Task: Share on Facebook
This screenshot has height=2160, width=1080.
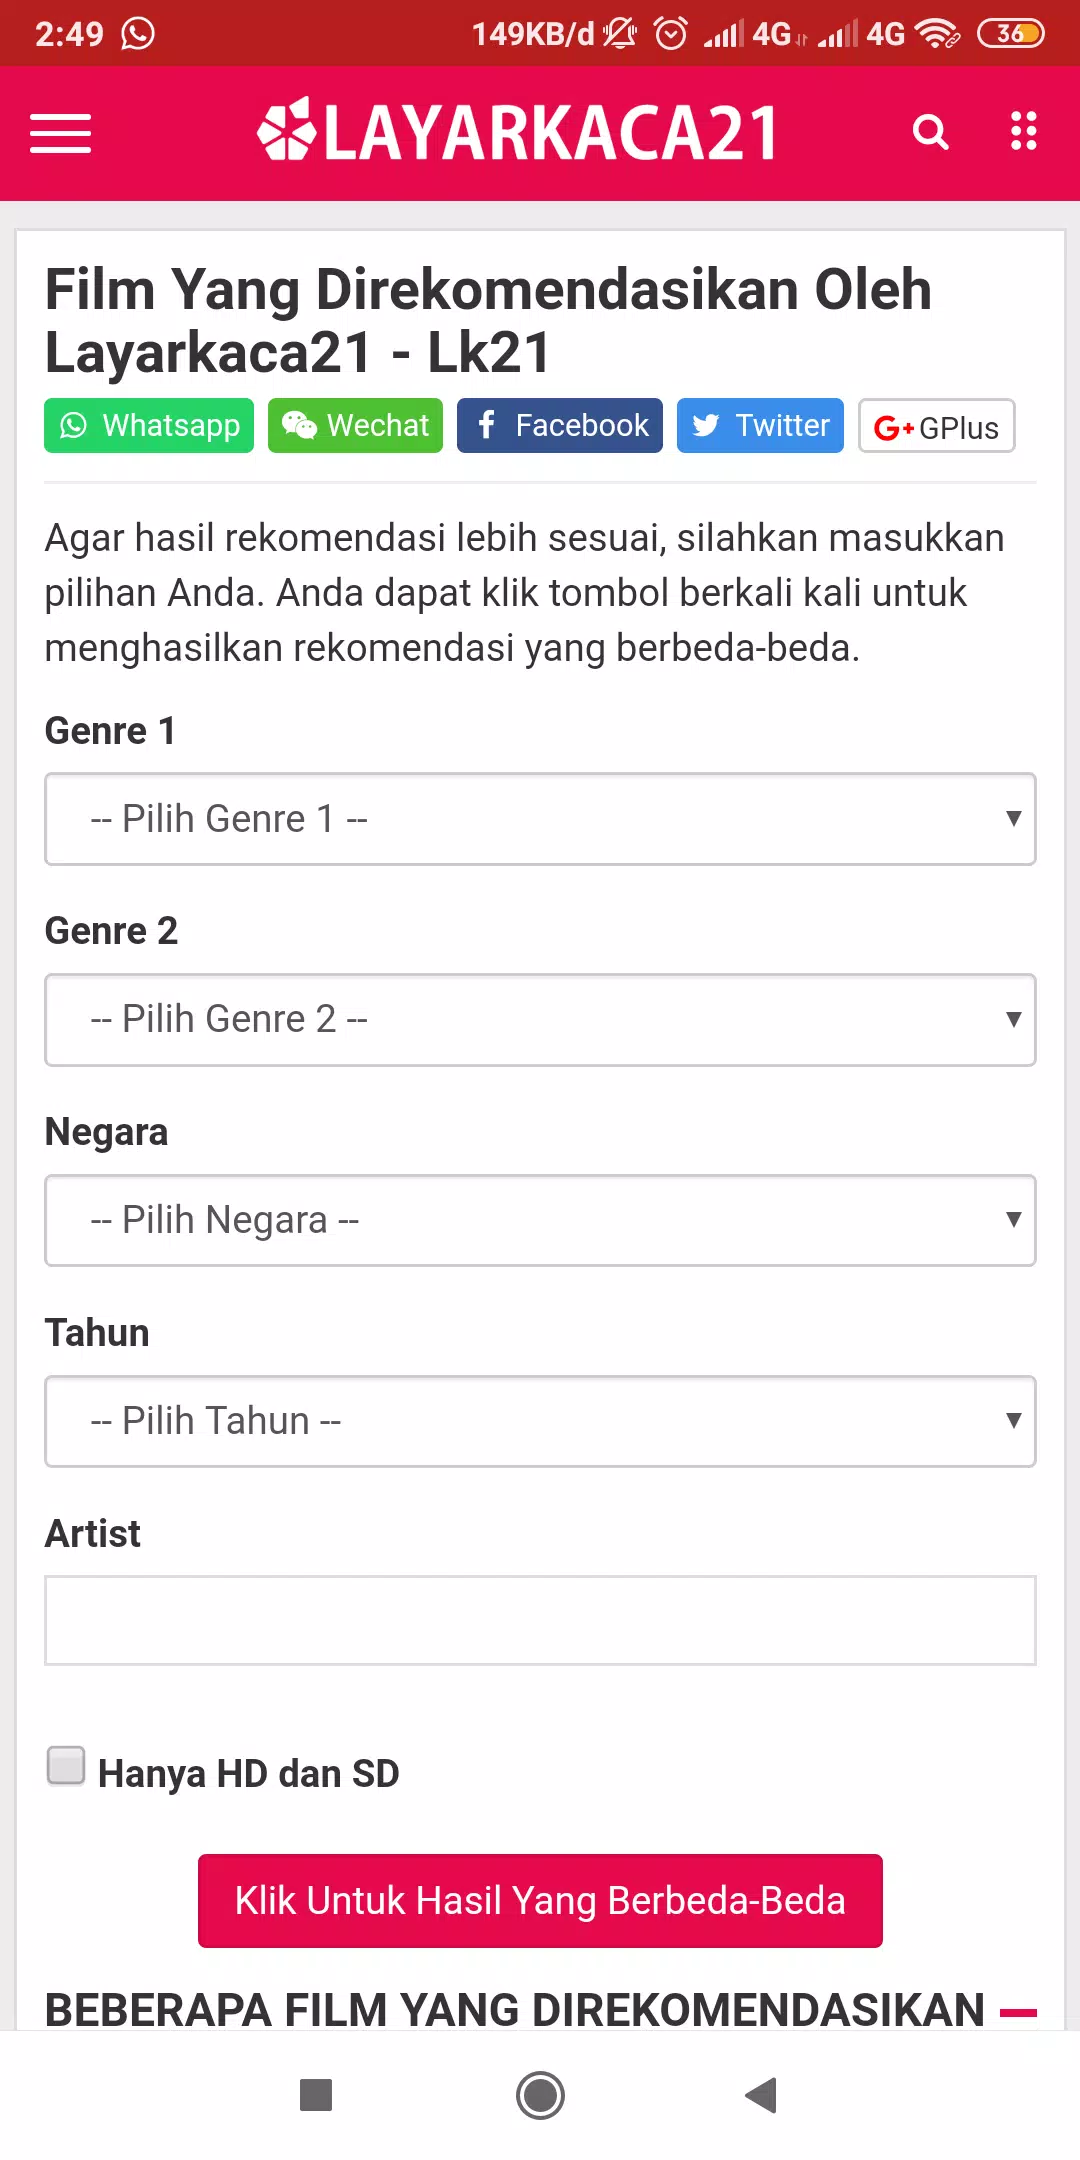Action: pyautogui.click(x=559, y=426)
